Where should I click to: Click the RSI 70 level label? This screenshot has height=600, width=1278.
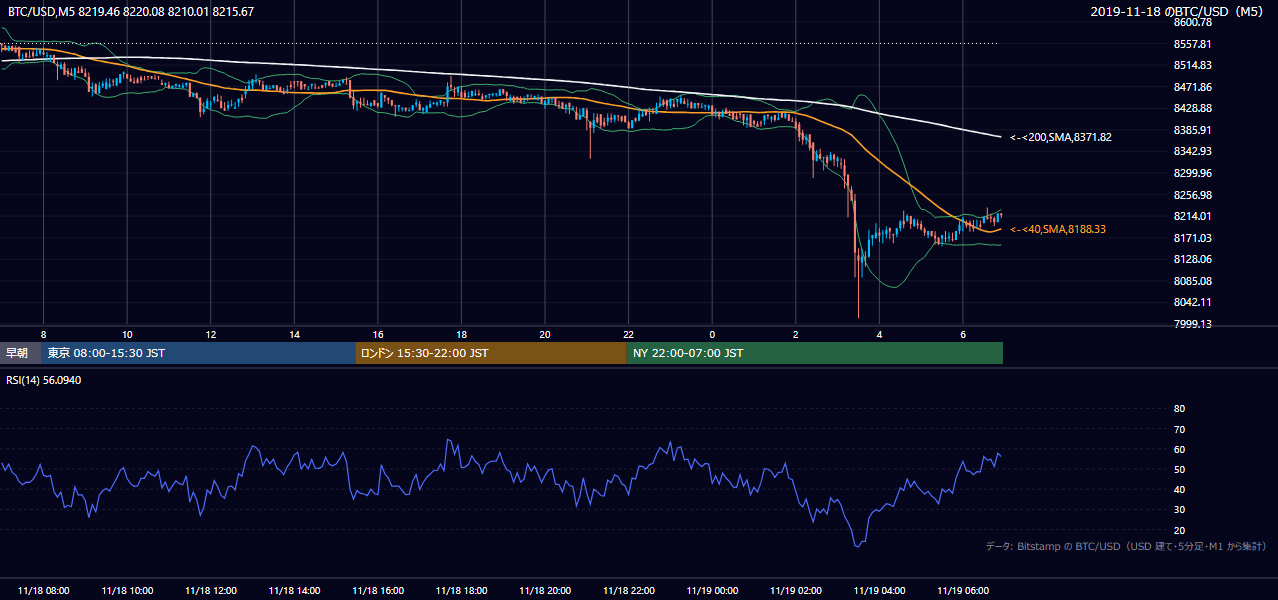point(1179,429)
